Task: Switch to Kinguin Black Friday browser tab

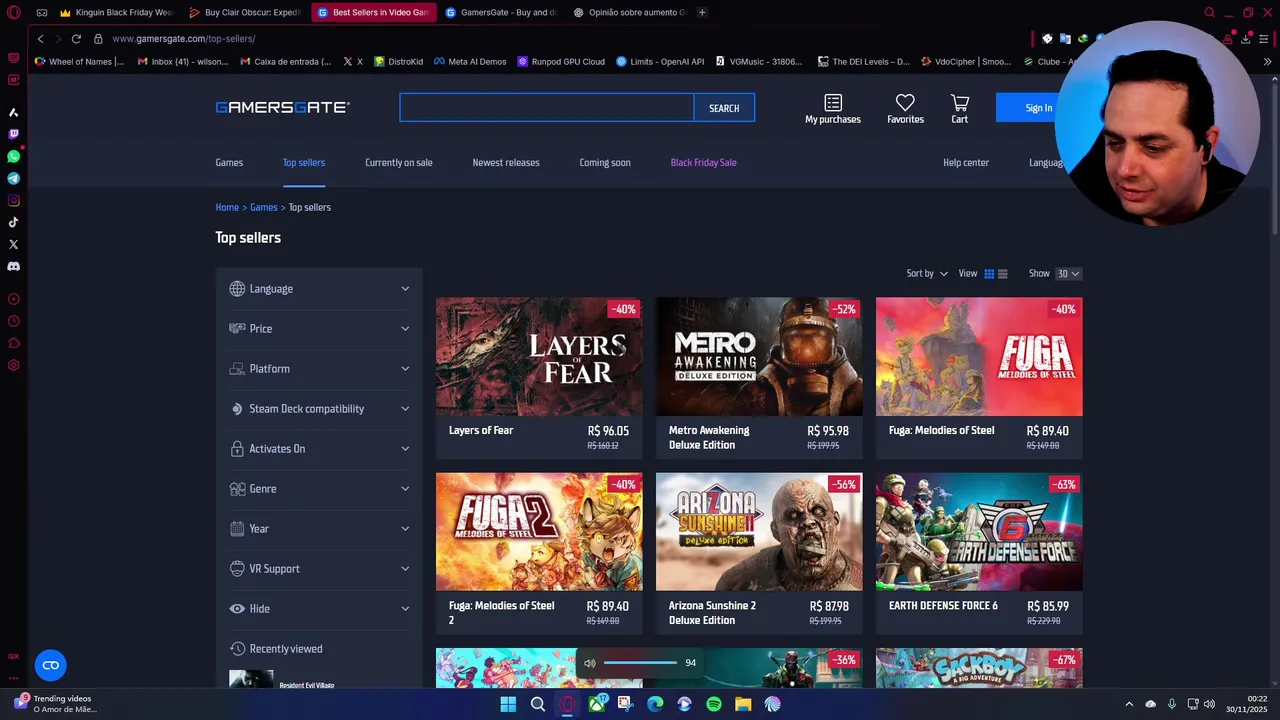Action: 116,13
